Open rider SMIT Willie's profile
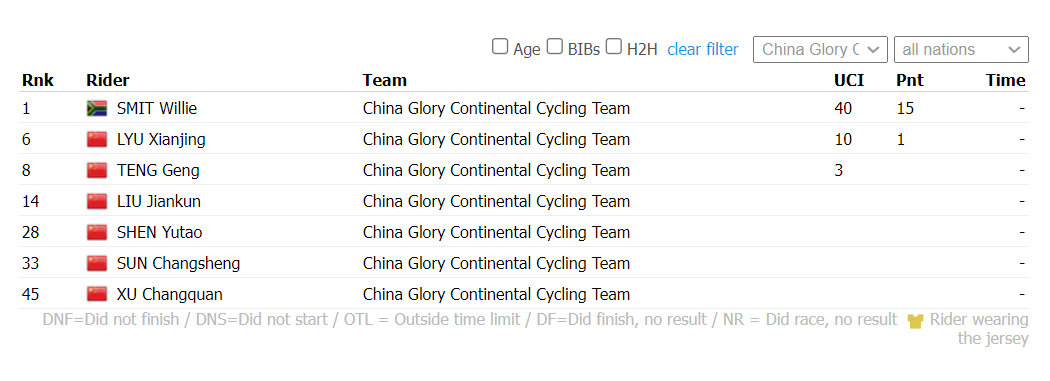Image resolution: width=1050 pixels, height=381 pixels. [x=157, y=108]
